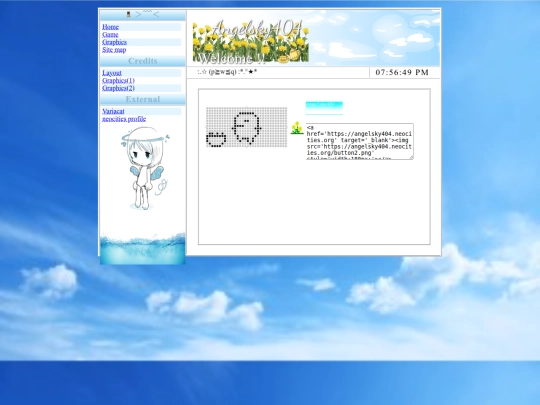
Task: Open the Graphics(1) credits link
Action: [x=118, y=81]
